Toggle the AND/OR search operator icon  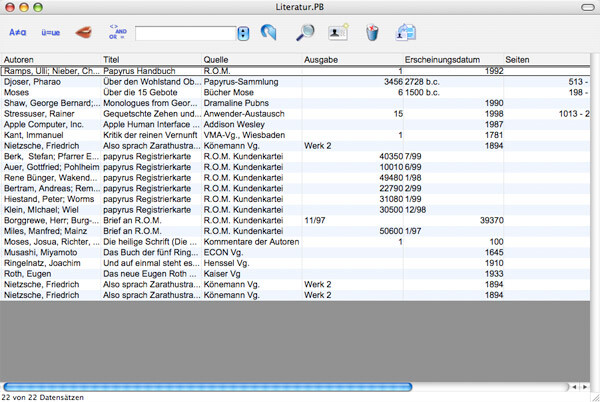(117, 33)
